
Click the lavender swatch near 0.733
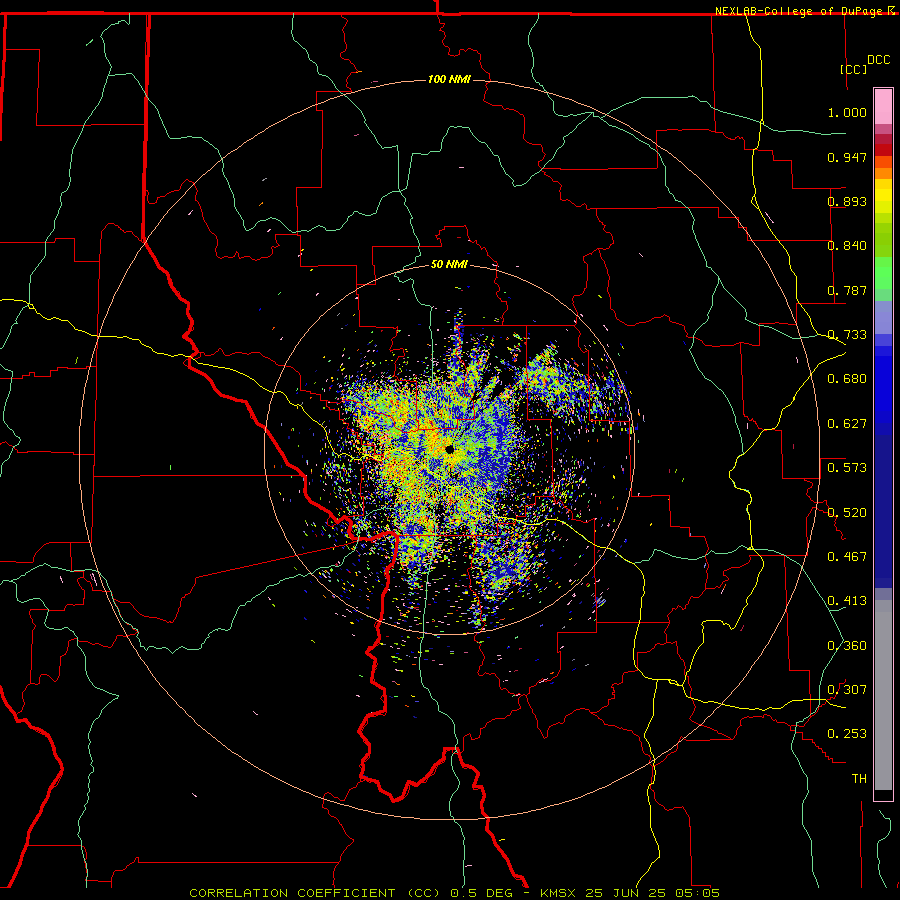[883, 317]
